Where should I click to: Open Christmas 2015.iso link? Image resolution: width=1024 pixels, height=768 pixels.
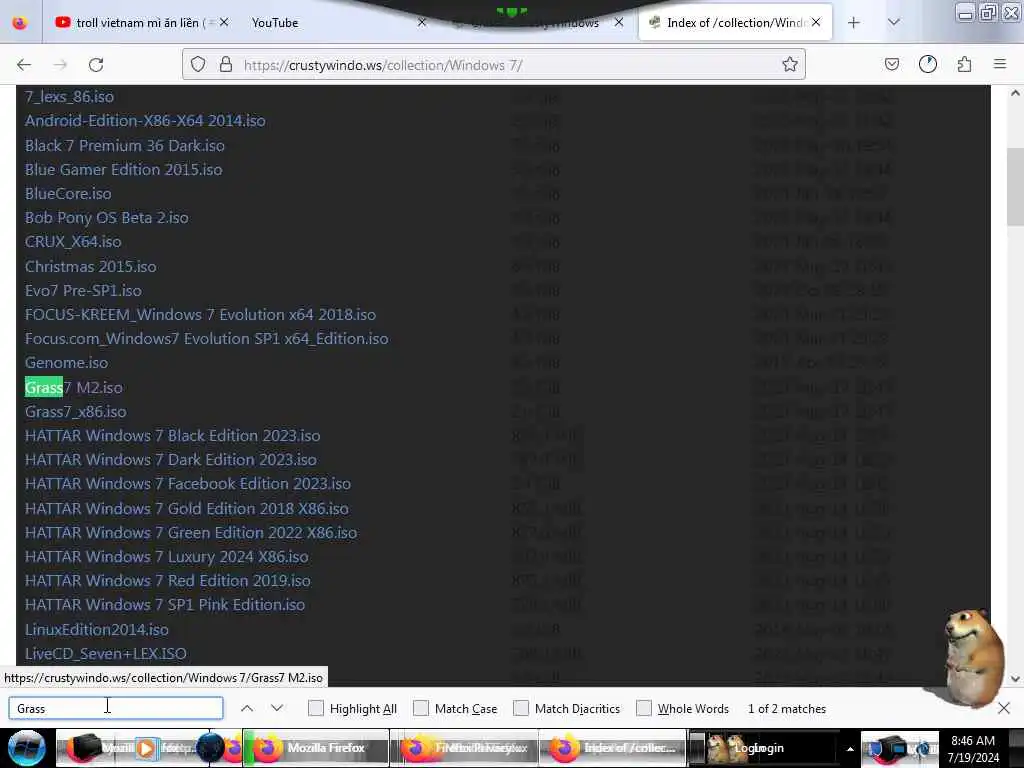click(x=91, y=266)
